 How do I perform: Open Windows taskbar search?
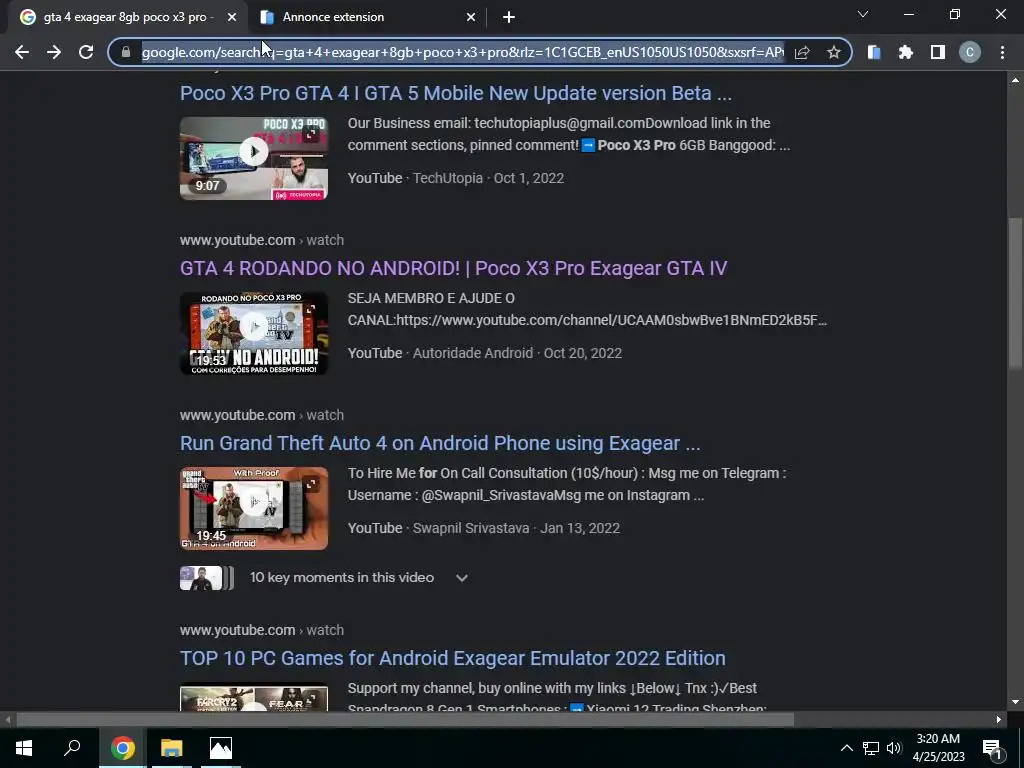click(72, 748)
